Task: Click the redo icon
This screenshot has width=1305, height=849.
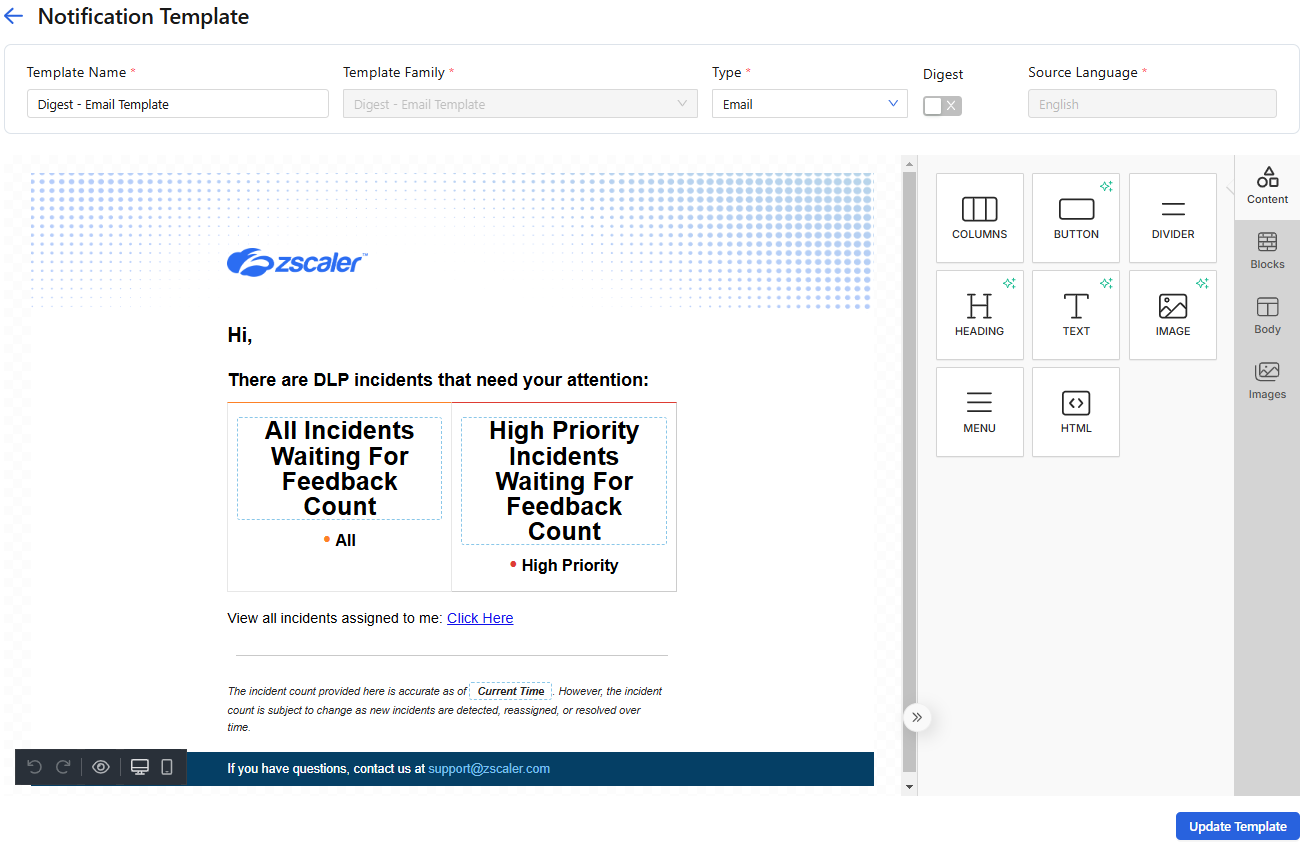Action: pyautogui.click(x=64, y=766)
